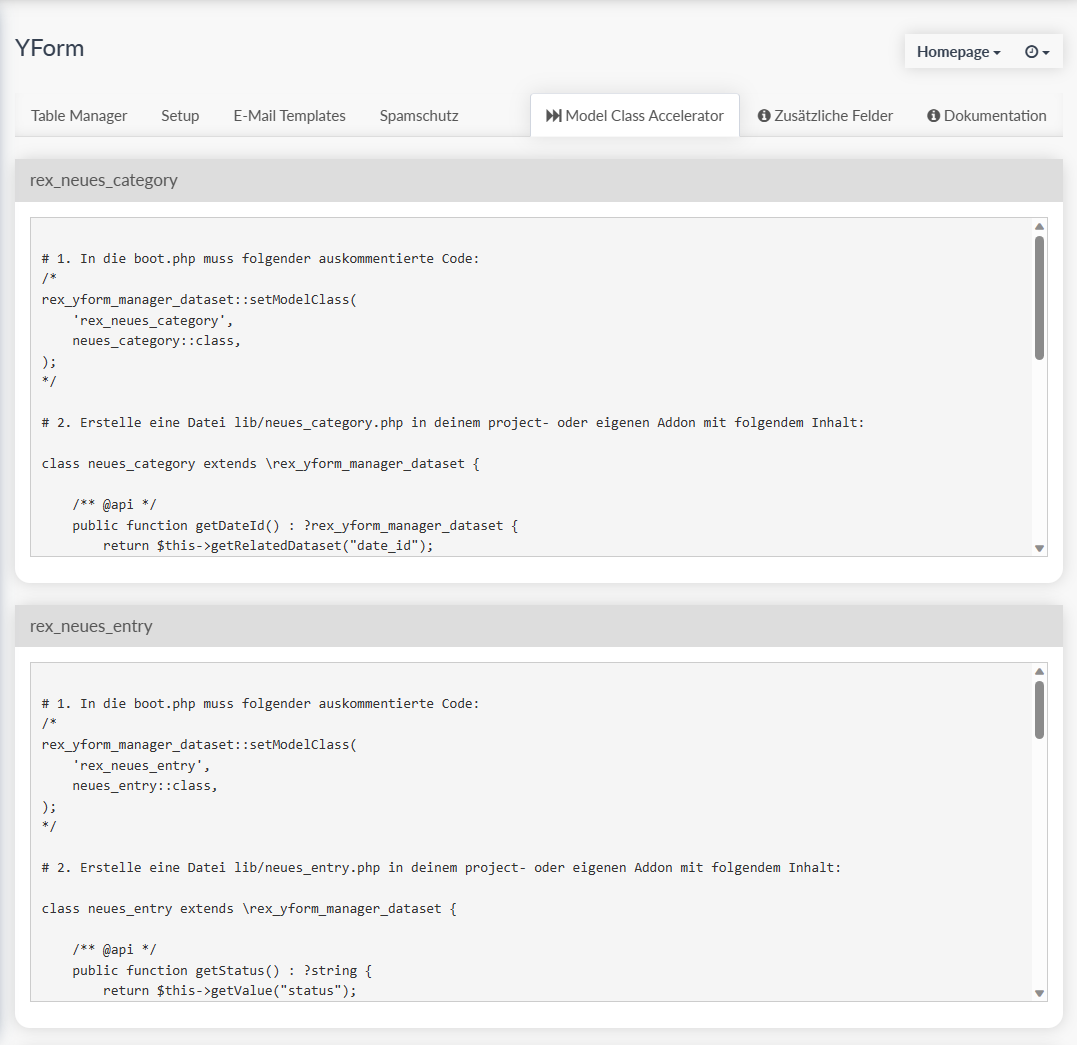Click the scroll up arrow in rex_neues_entry code box
Image resolution: width=1077 pixels, height=1045 pixels.
click(x=1039, y=671)
